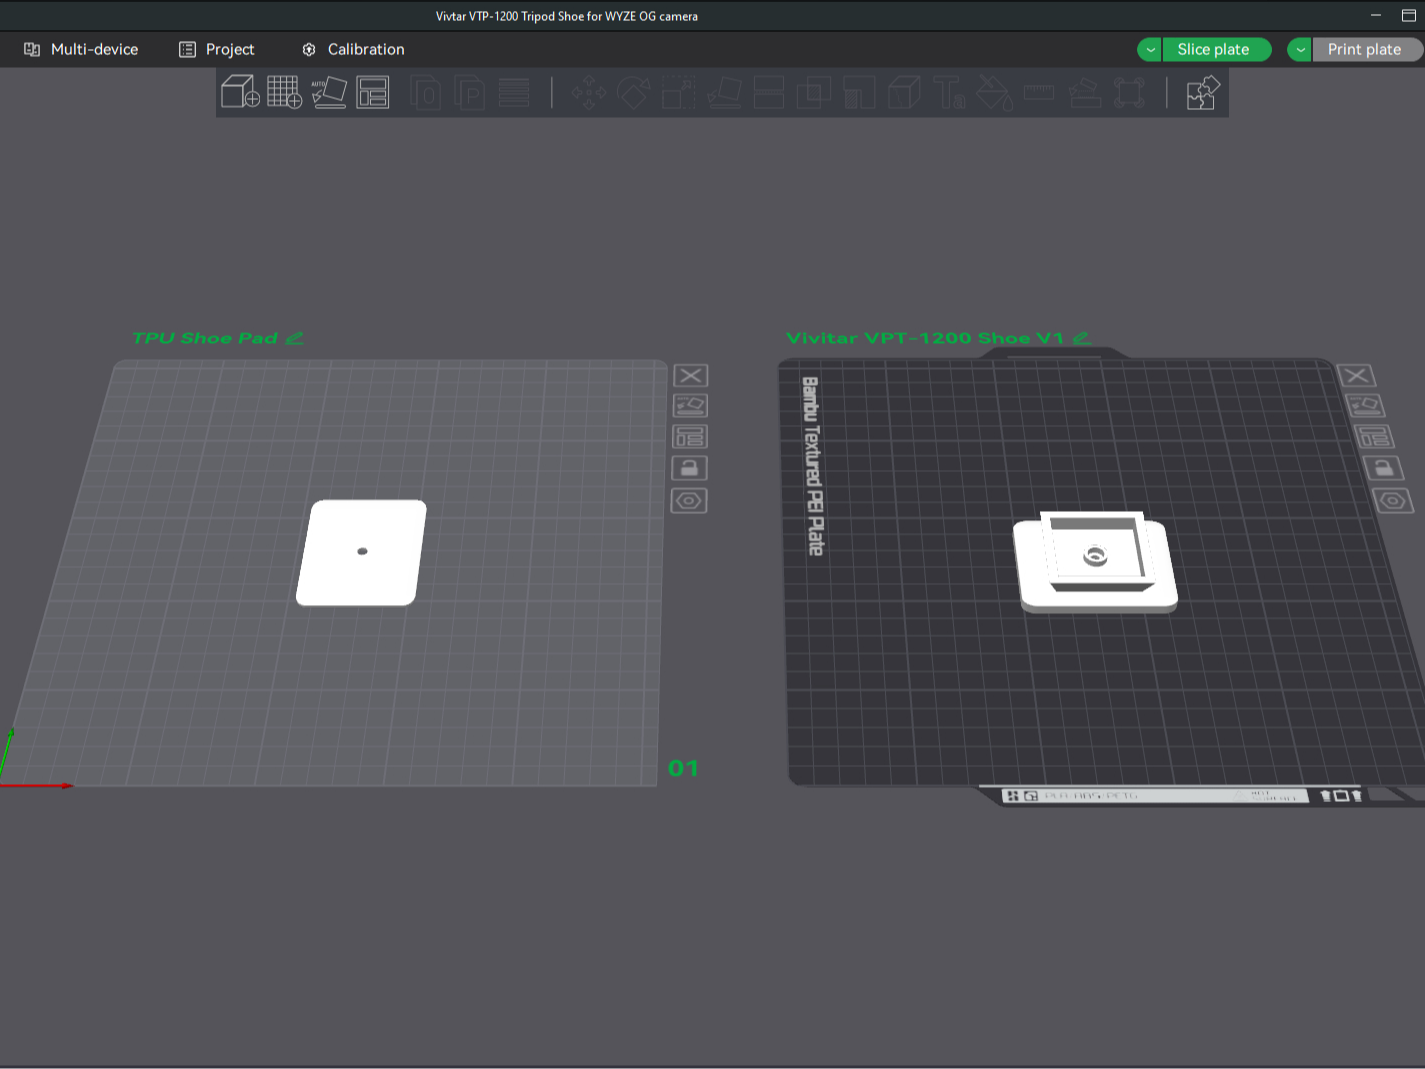The image size is (1425, 1069).
Task: Open the Assembly view puzzle icon
Action: click(x=1203, y=93)
